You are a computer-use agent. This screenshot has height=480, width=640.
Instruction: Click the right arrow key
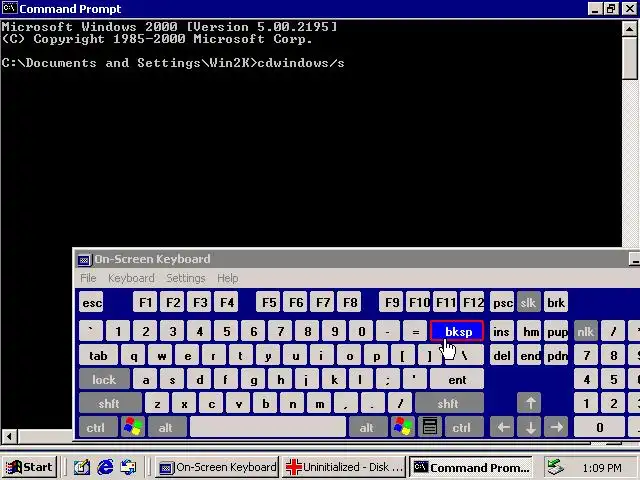pyautogui.click(x=556, y=427)
